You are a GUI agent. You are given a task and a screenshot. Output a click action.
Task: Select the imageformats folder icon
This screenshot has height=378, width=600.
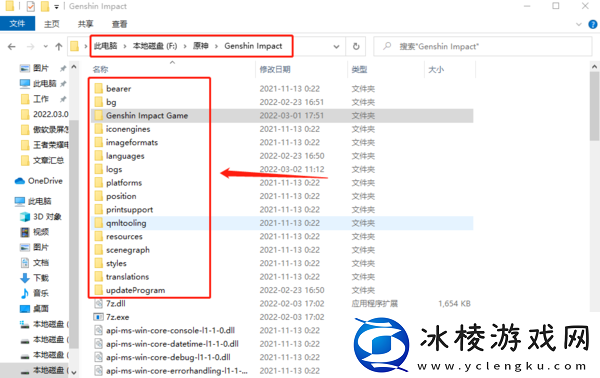tap(99, 142)
